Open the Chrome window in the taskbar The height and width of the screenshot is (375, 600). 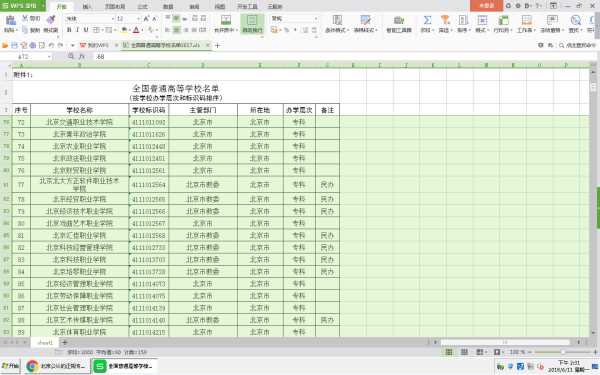(x=56, y=366)
